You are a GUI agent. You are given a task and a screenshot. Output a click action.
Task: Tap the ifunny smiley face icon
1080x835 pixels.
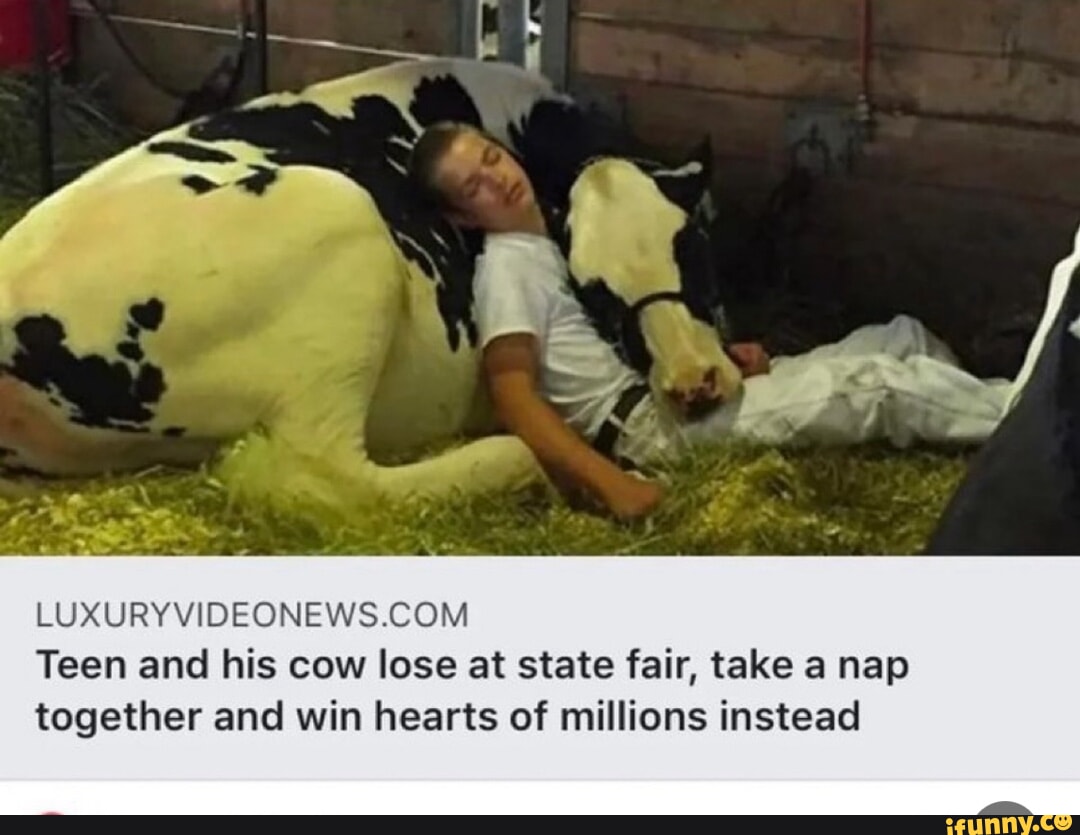[x=1063, y=822]
